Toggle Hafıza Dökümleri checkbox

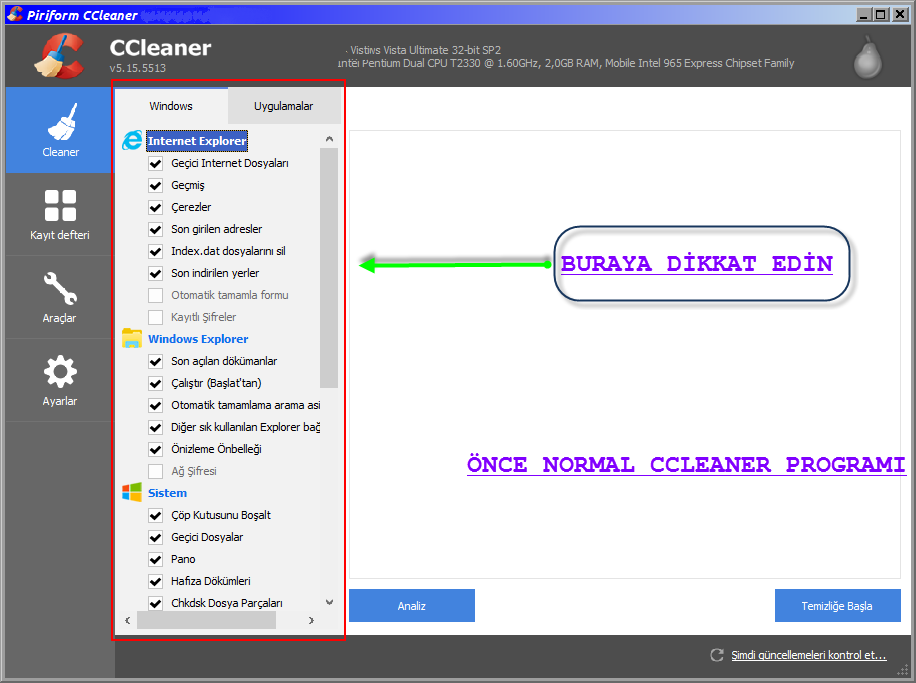(x=155, y=581)
